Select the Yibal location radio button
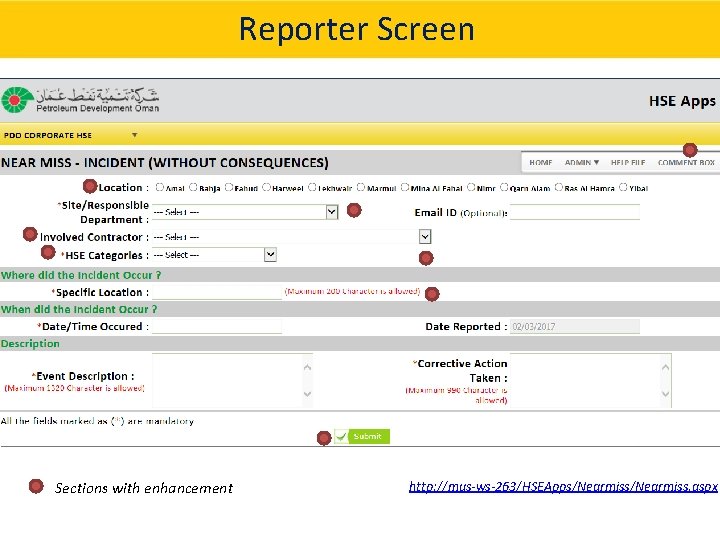 pyautogui.click(x=624, y=187)
